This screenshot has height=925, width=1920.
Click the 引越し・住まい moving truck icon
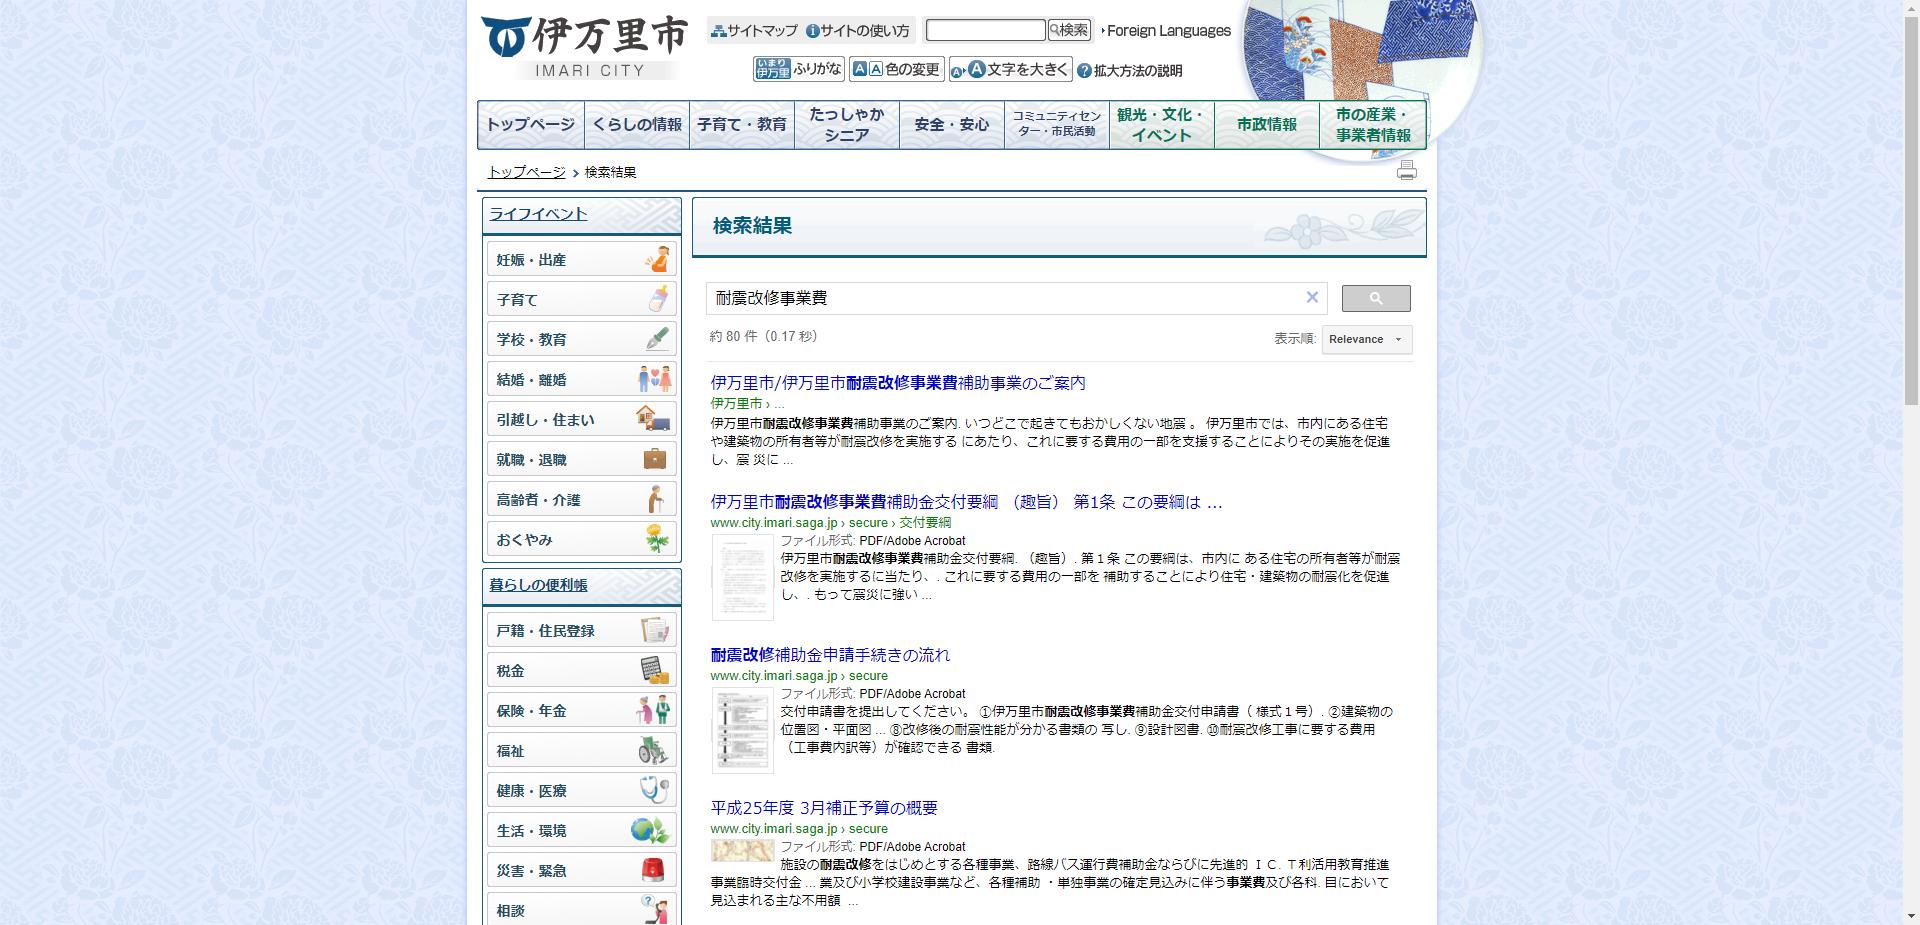[x=654, y=418]
